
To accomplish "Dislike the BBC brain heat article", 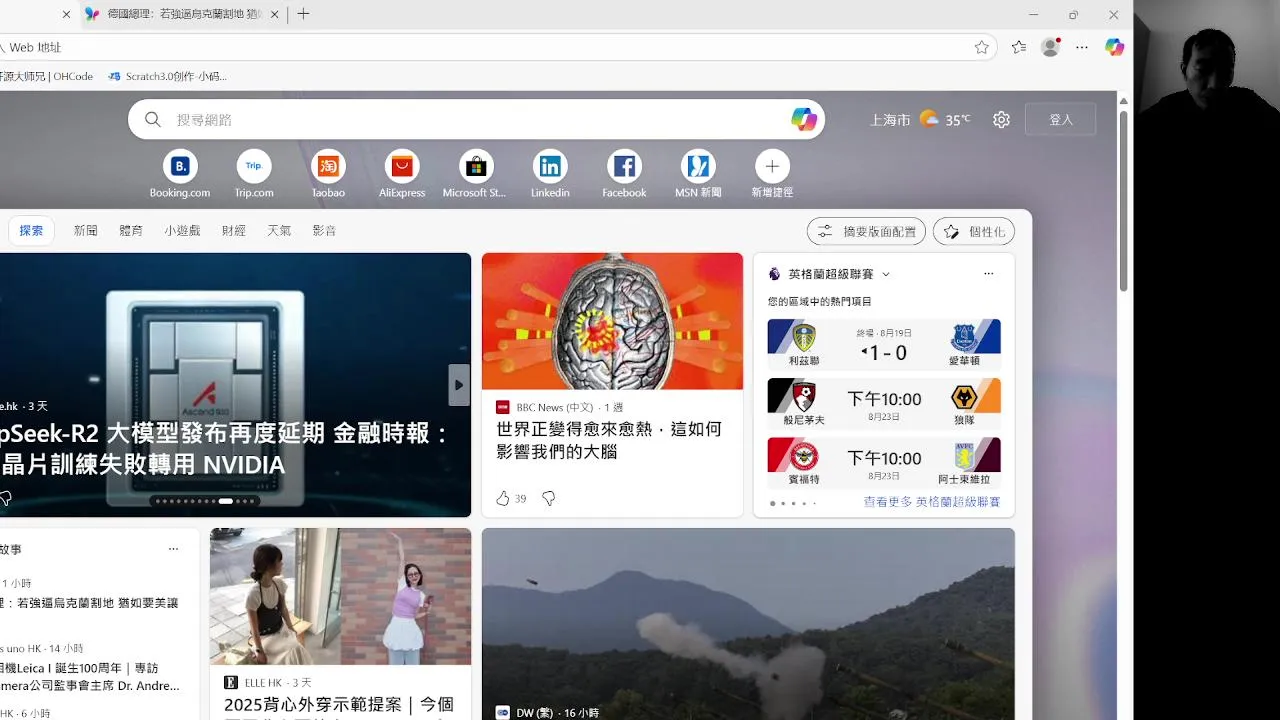I will pyautogui.click(x=548, y=498).
